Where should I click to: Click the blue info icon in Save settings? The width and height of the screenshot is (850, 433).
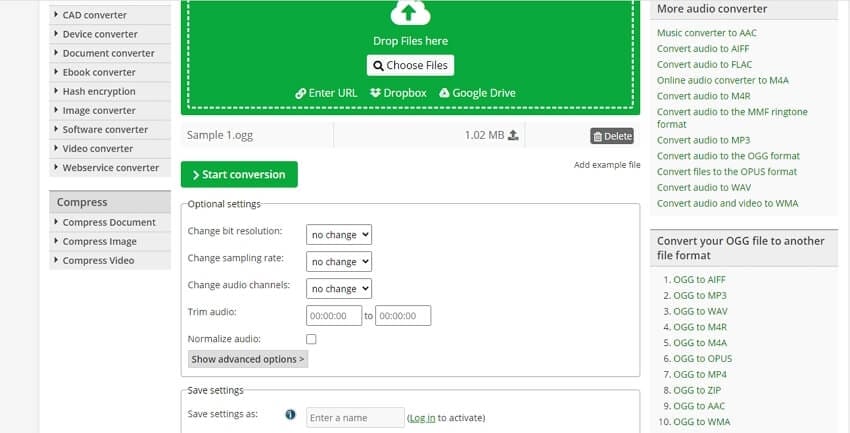291,415
